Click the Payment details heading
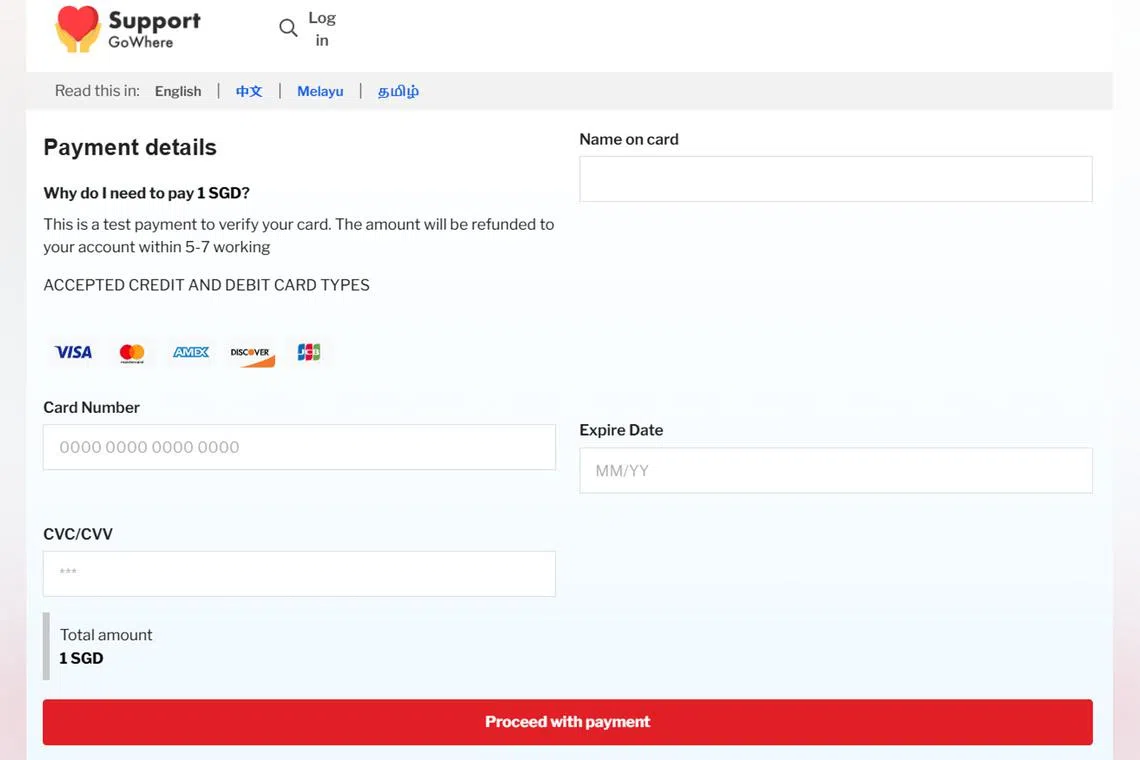1140x760 pixels. pos(130,147)
